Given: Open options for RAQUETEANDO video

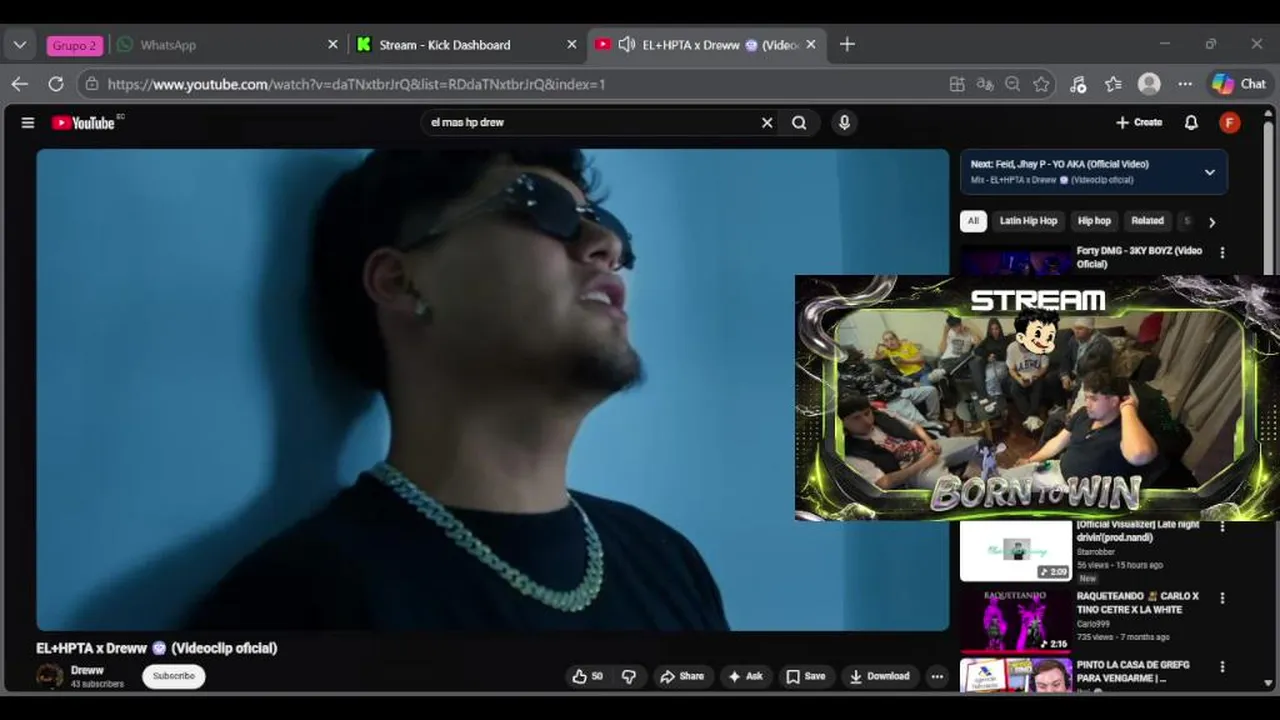Looking at the screenshot, I should pos(1222,598).
